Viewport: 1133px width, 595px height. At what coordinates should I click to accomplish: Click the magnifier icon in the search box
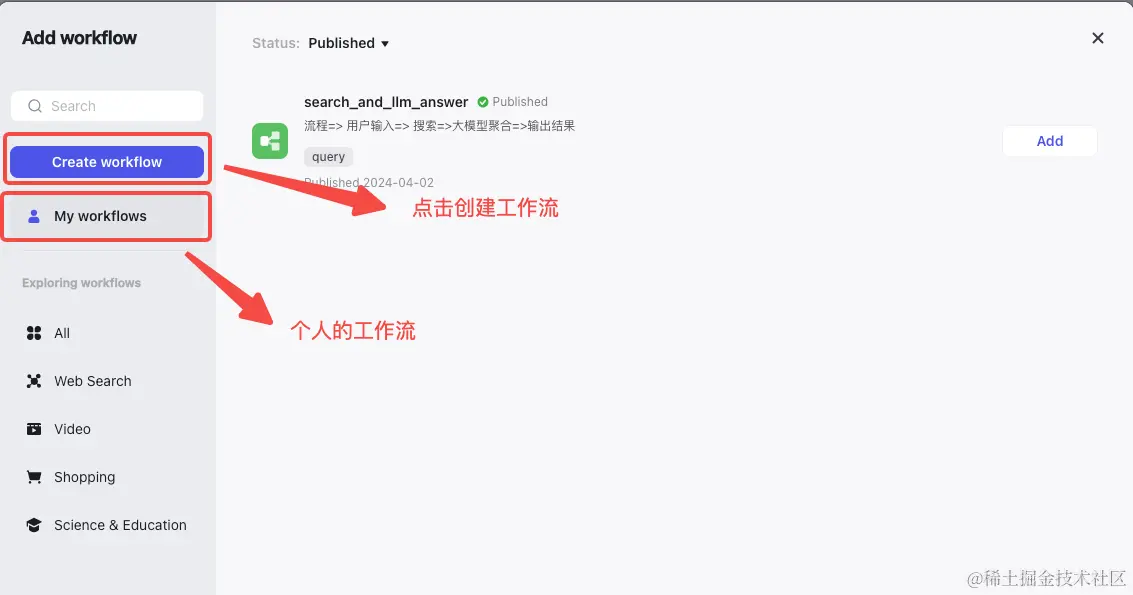click(x=35, y=106)
